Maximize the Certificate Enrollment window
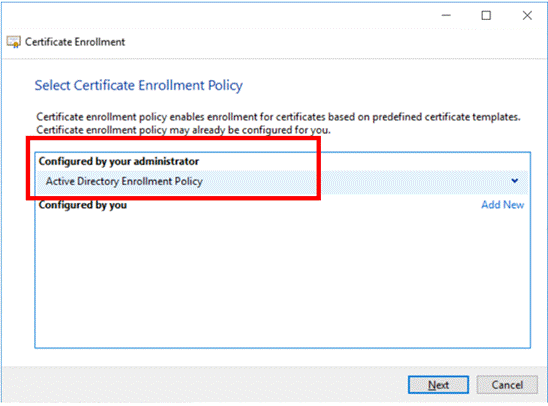The height and width of the screenshot is (406, 548). [x=486, y=15]
